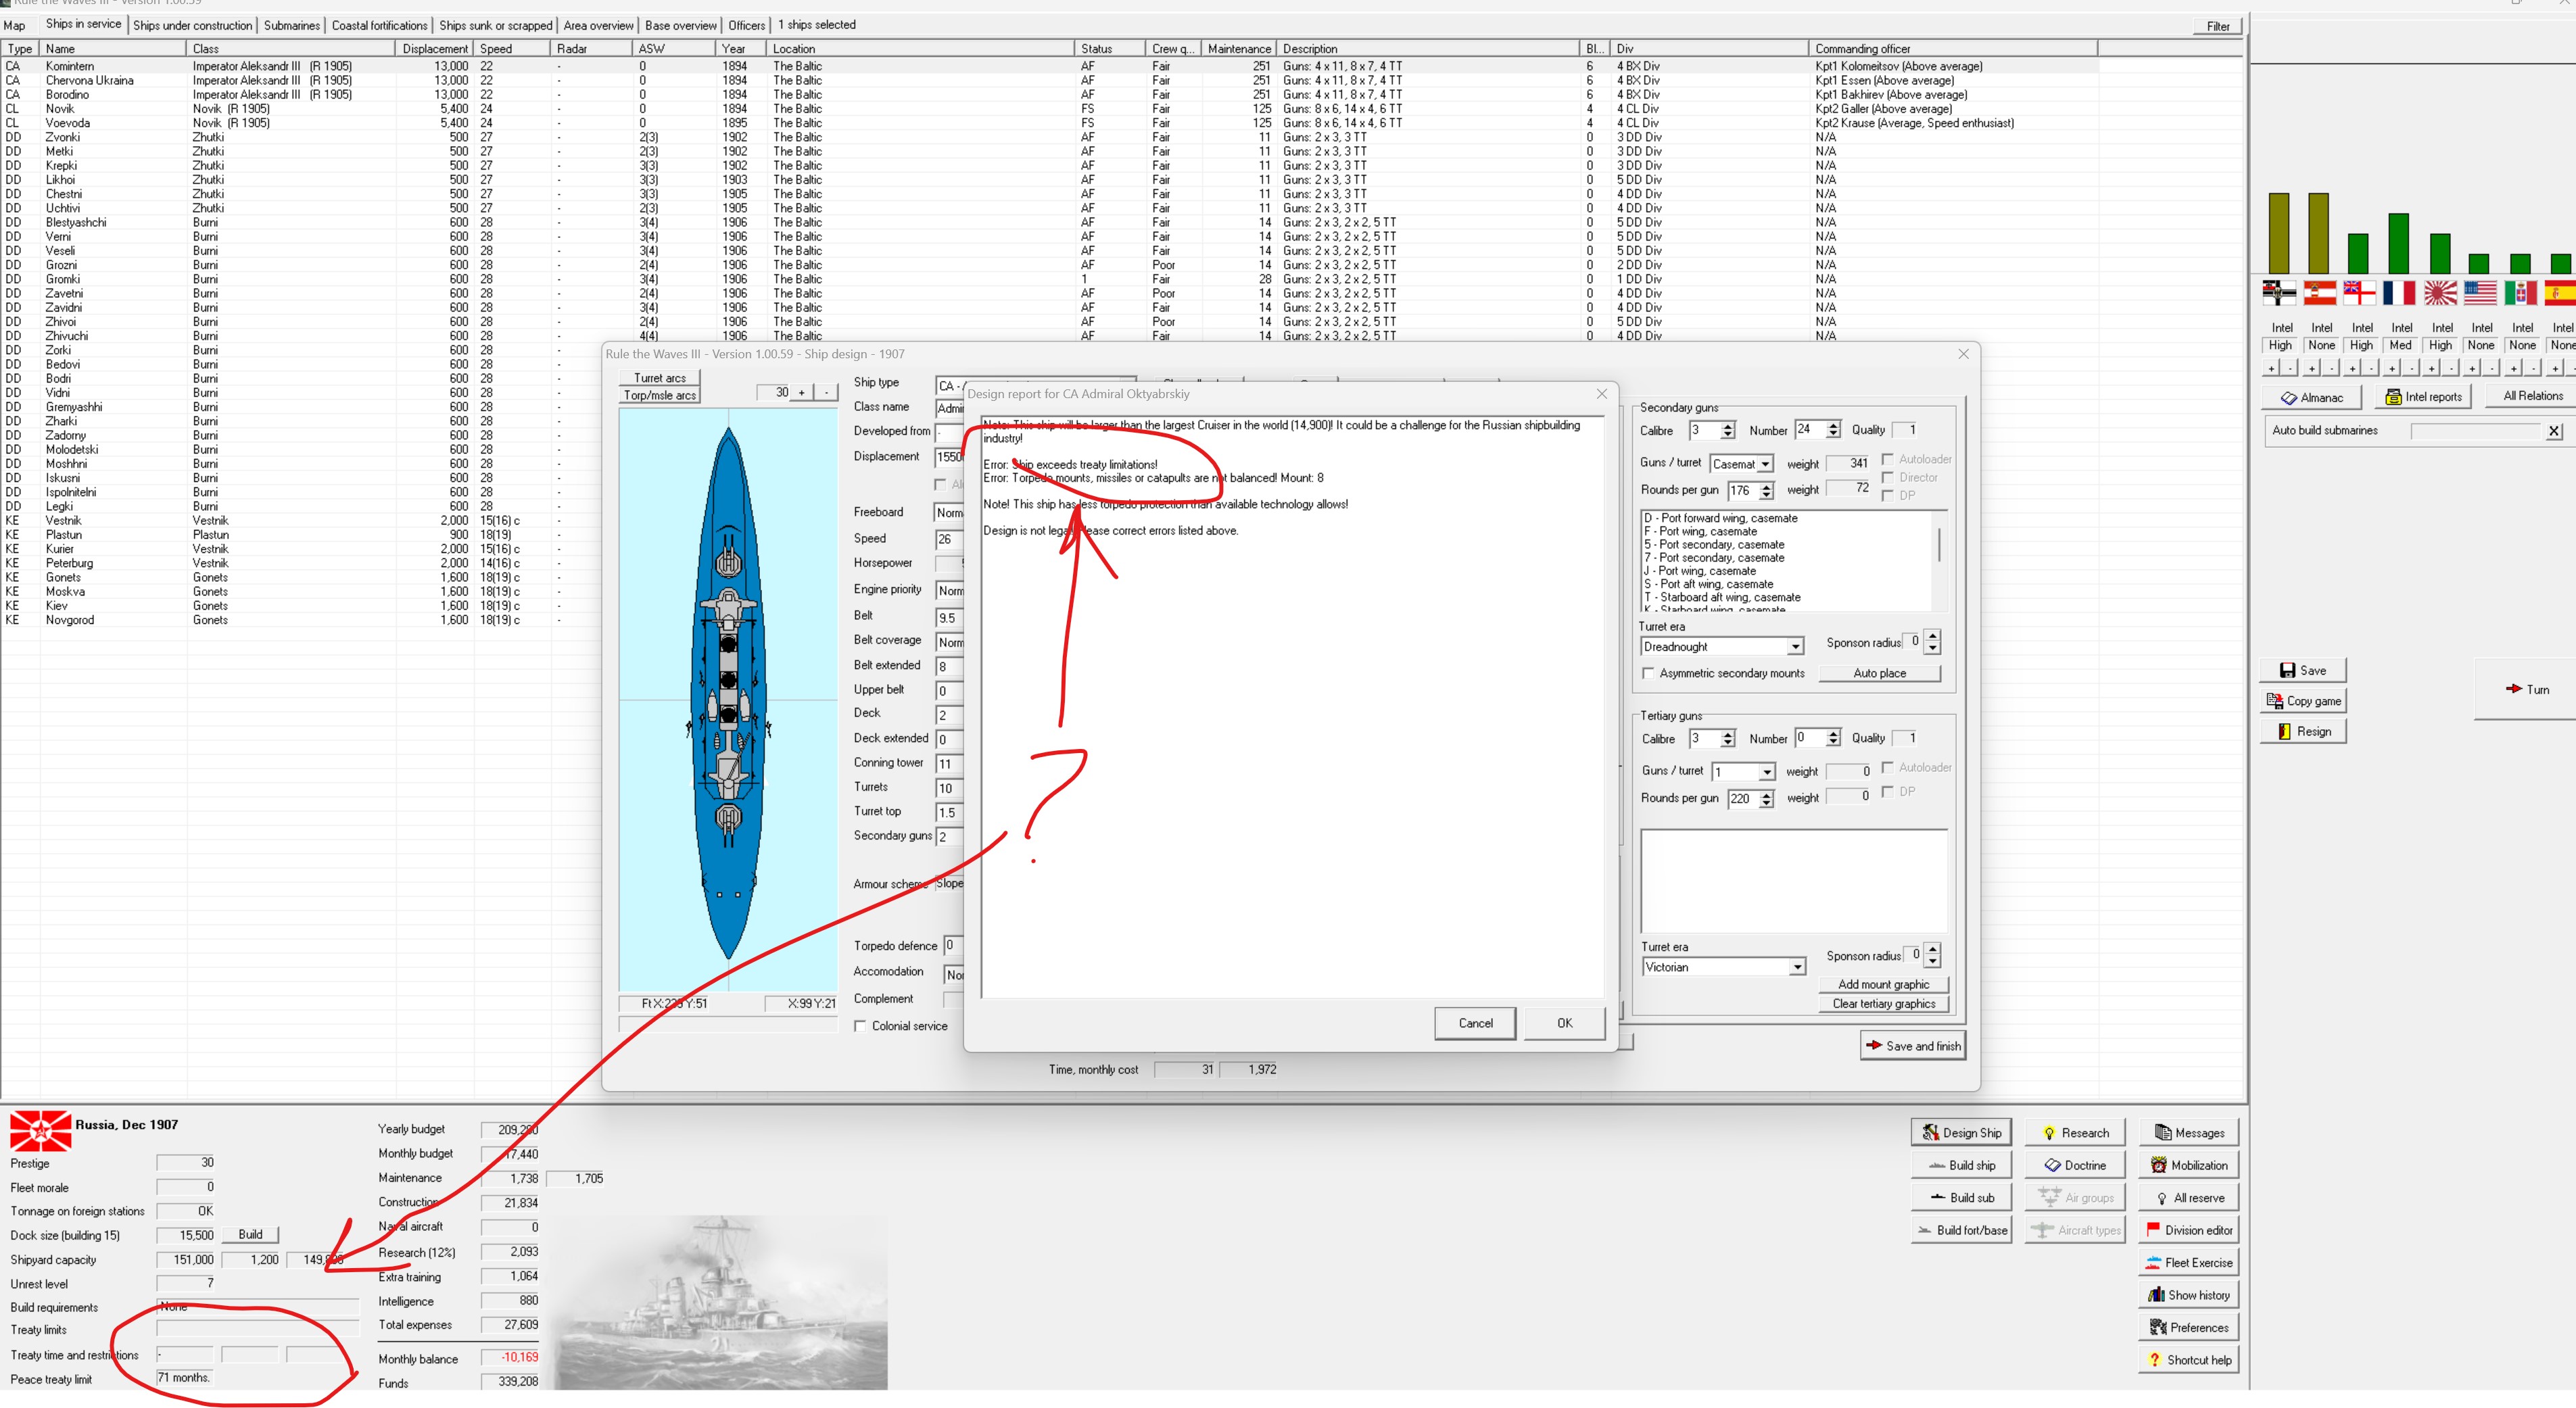
Task: Click the German naval ensign flag
Action: pyautogui.click(x=2279, y=293)
